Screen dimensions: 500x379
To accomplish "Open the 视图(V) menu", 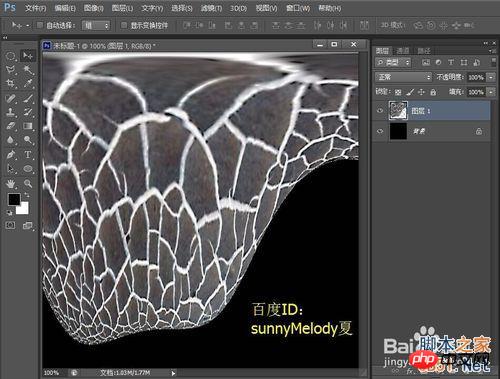I will tap(266, 8).
